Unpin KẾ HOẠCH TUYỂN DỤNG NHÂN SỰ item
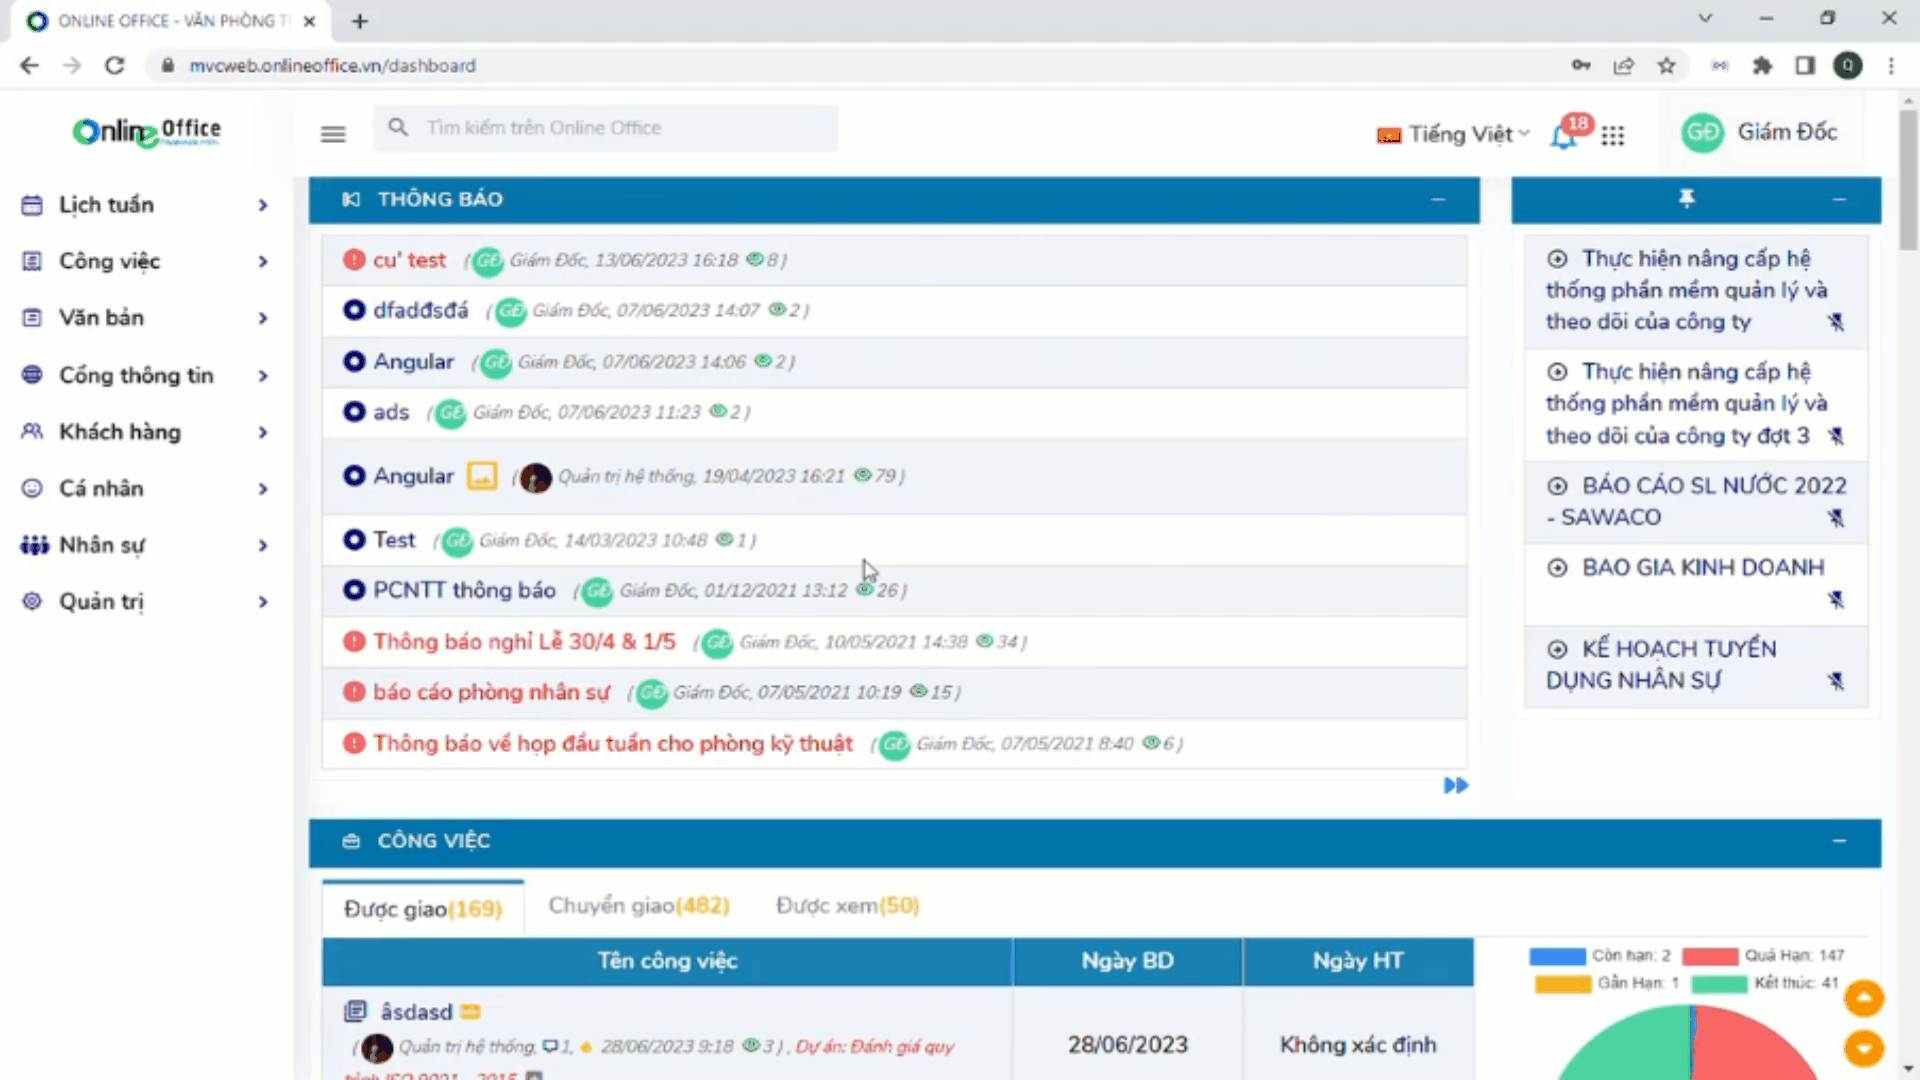1920x1080 pixels. coord(1835,681)
